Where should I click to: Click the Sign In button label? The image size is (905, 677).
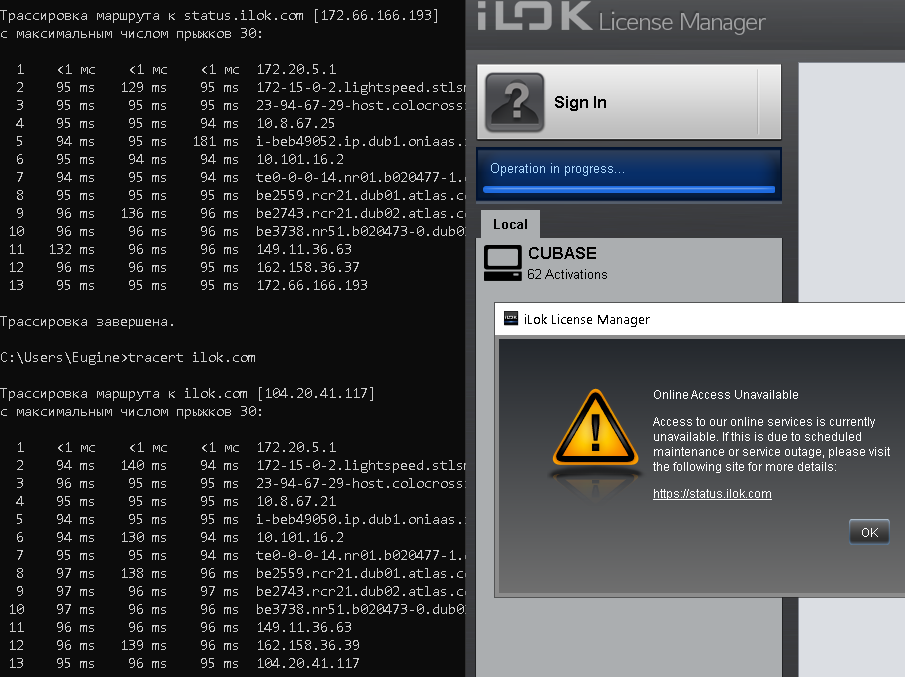[x=580, y=102]
